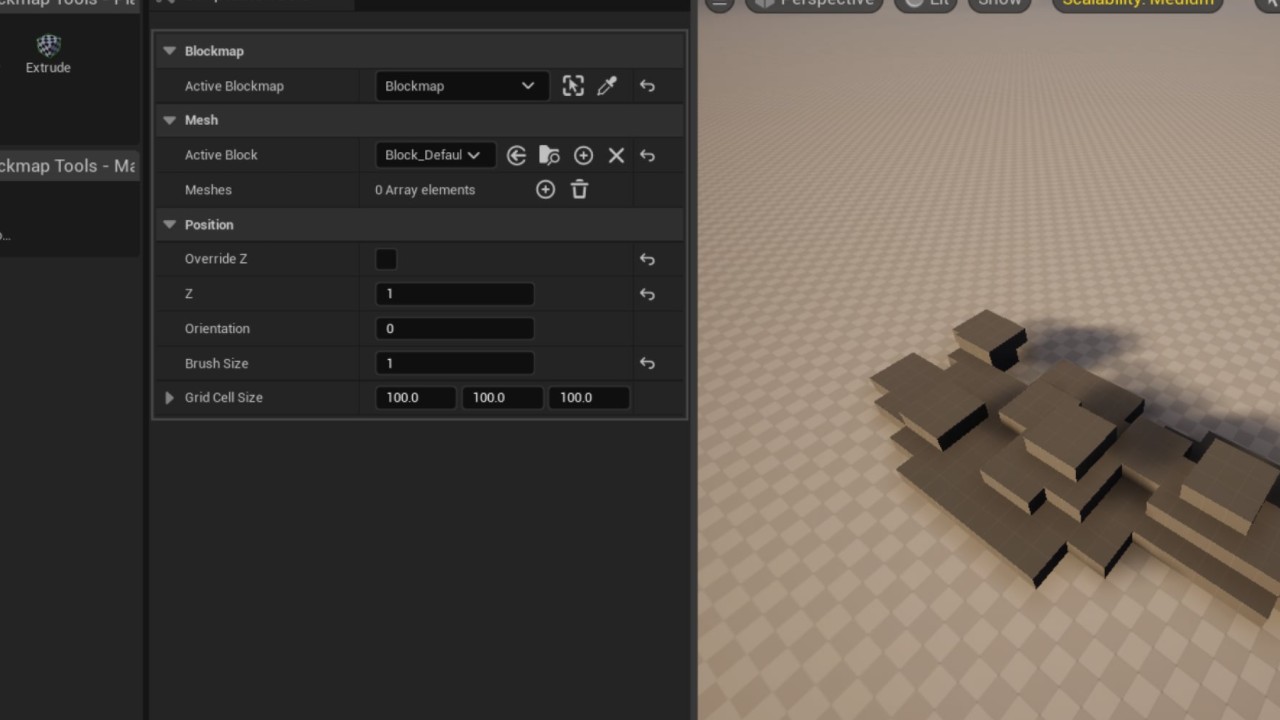Click the Orientation value field

[x=454, y=328]
